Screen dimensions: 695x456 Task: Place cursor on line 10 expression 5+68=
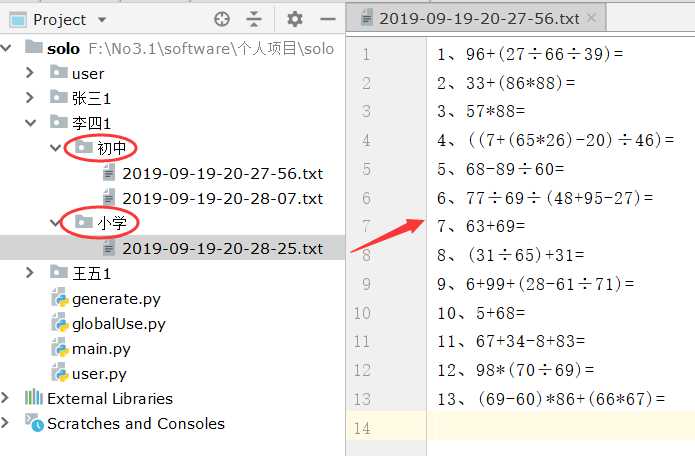(x=500, y=313)
